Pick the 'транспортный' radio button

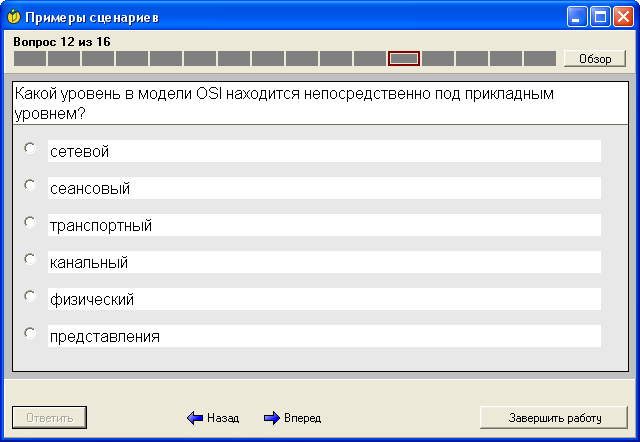pyautogui.click(x=30, y=222)
